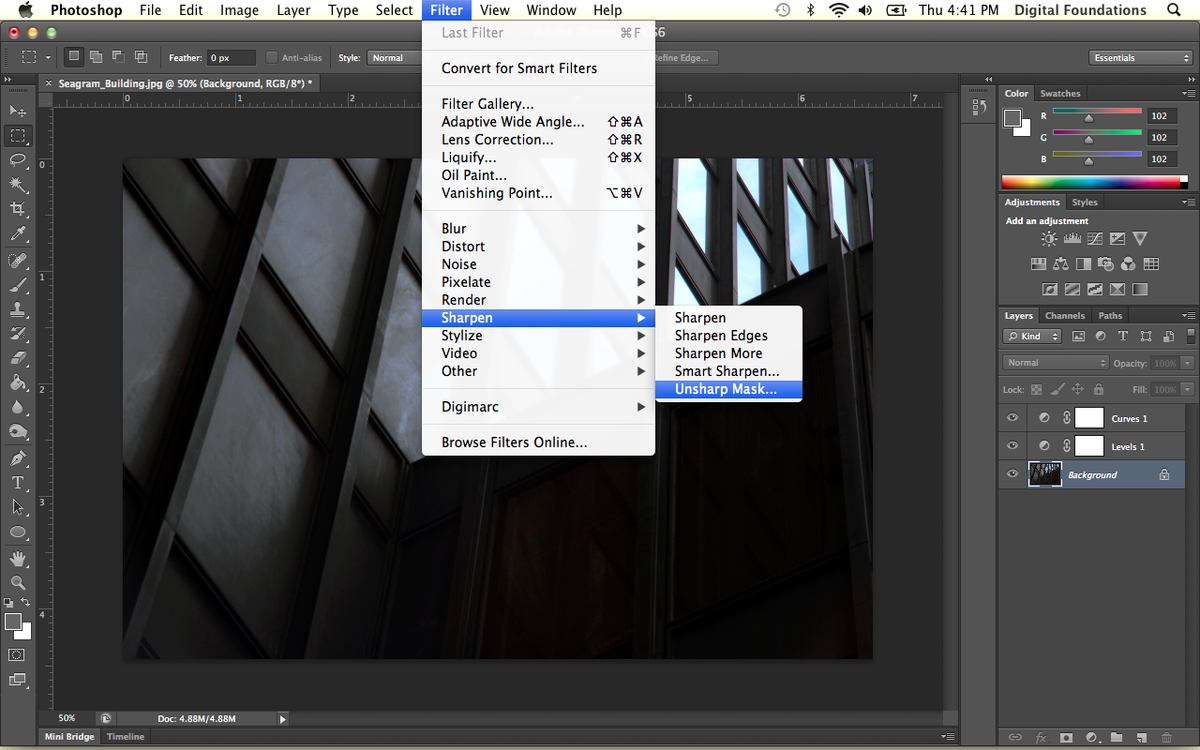Hide the Curves 1 layer
The height and width of the screenshot is (750, 1200).
click(1013, 418)
